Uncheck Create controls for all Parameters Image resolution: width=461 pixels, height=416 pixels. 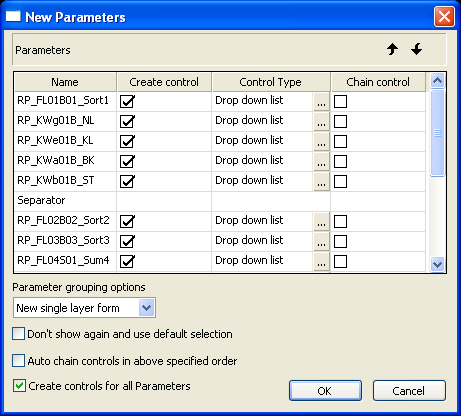(x=19, y=385)
